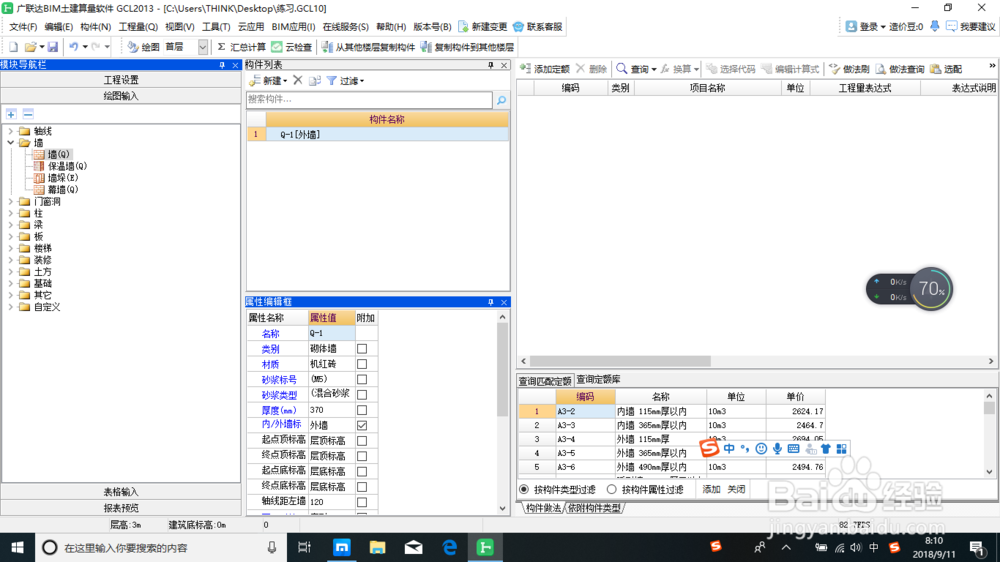Toggle the 厚度(mm) 附加 checkbox
This screenshot has height=562, width=1000.
[362, 410]
